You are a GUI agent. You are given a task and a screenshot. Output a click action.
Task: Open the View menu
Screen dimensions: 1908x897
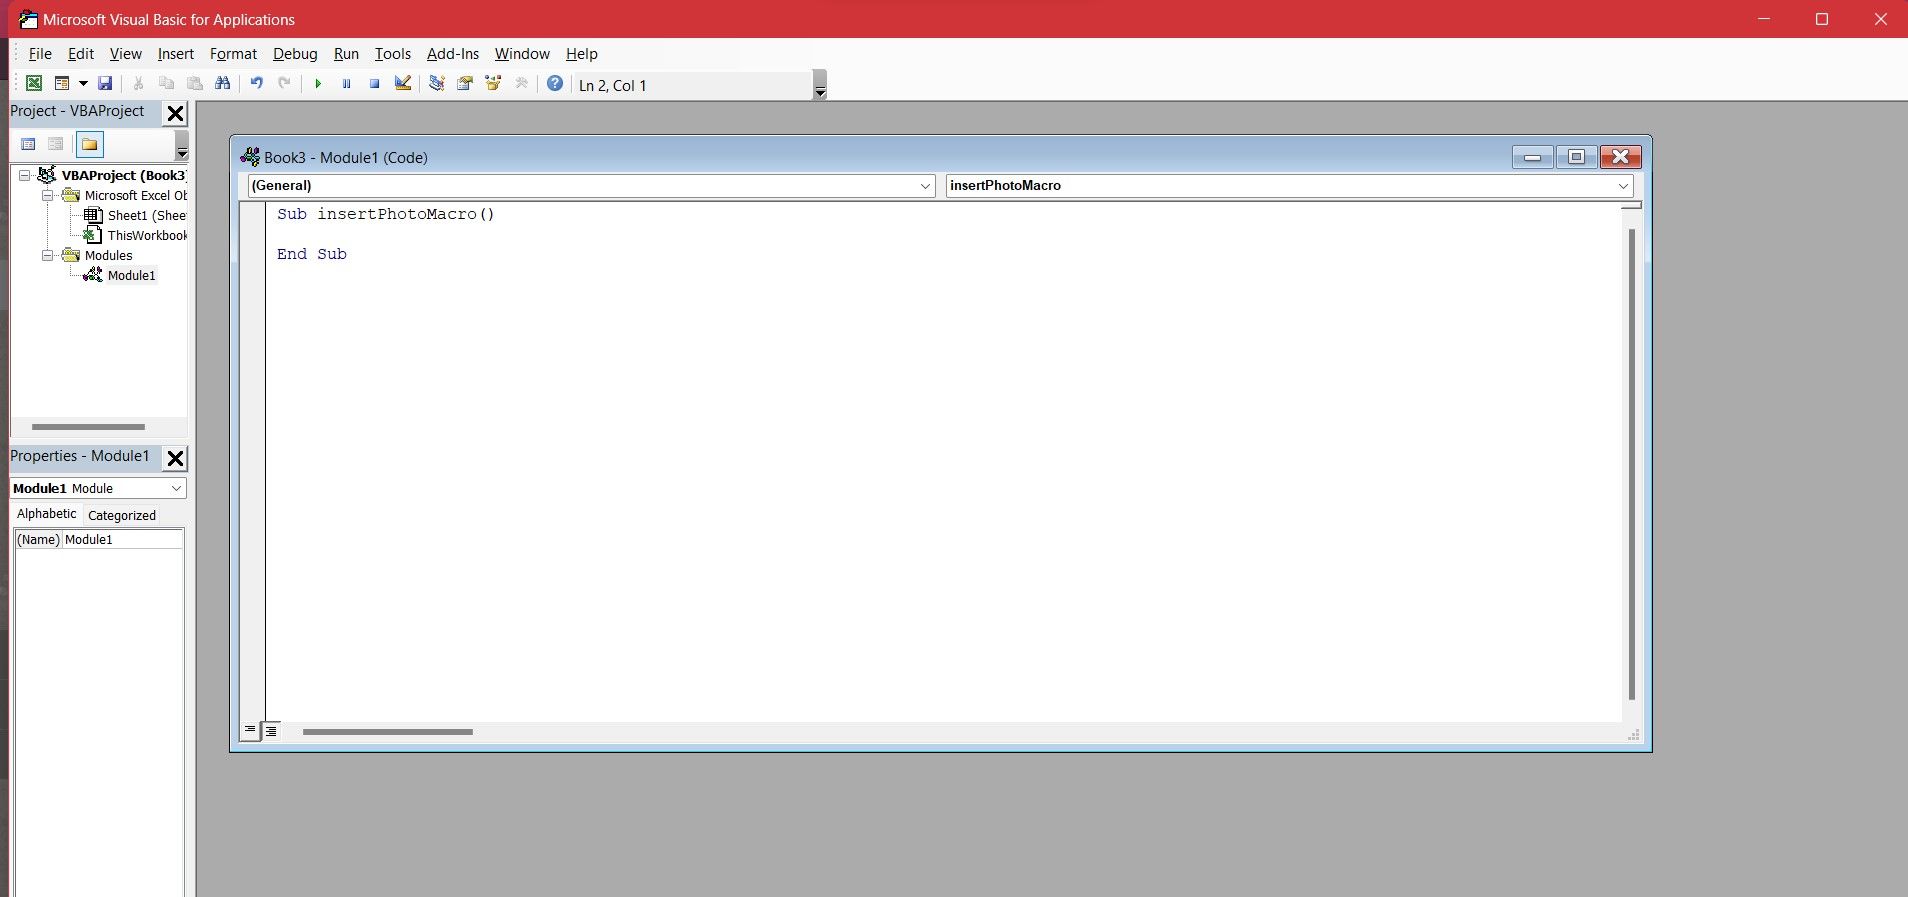(x=126, y=54)
